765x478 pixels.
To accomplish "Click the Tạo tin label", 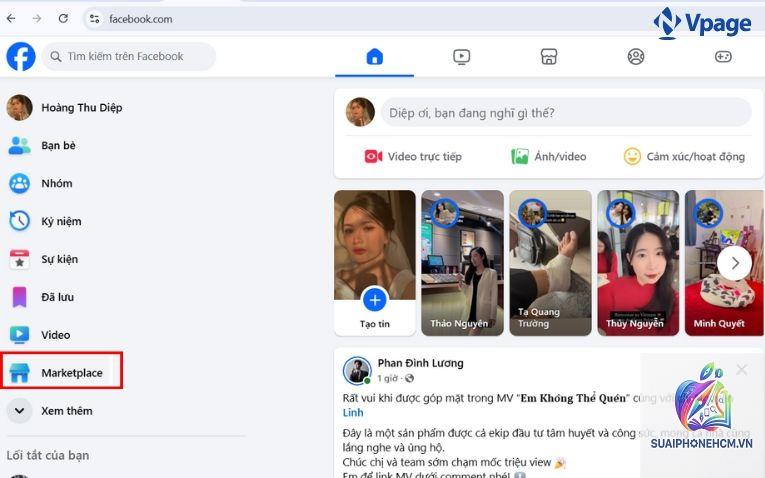I will point(375,324).
